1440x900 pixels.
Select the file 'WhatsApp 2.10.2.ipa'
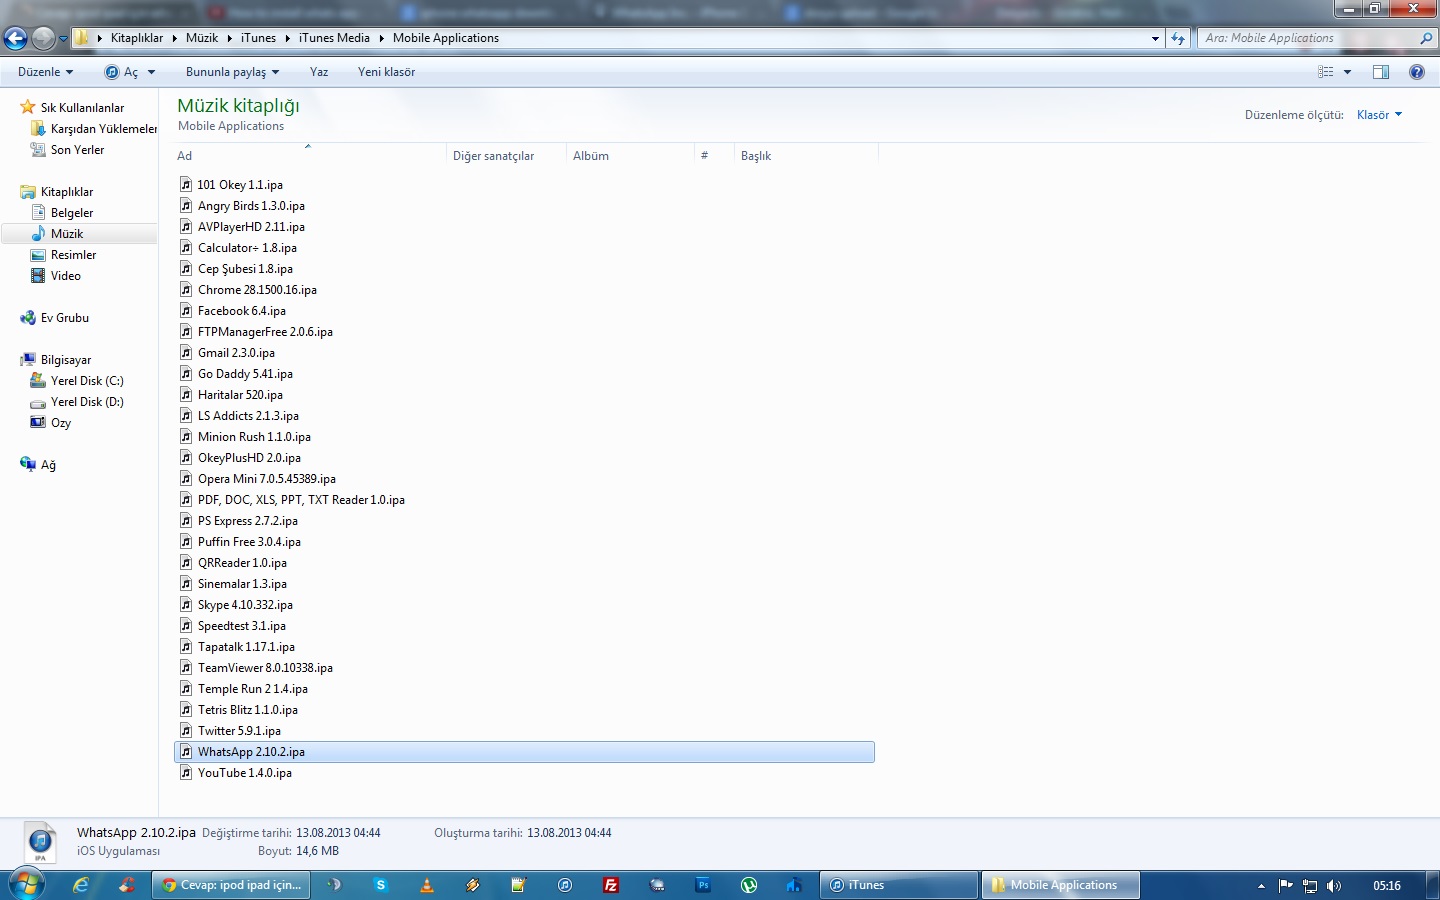525,752
